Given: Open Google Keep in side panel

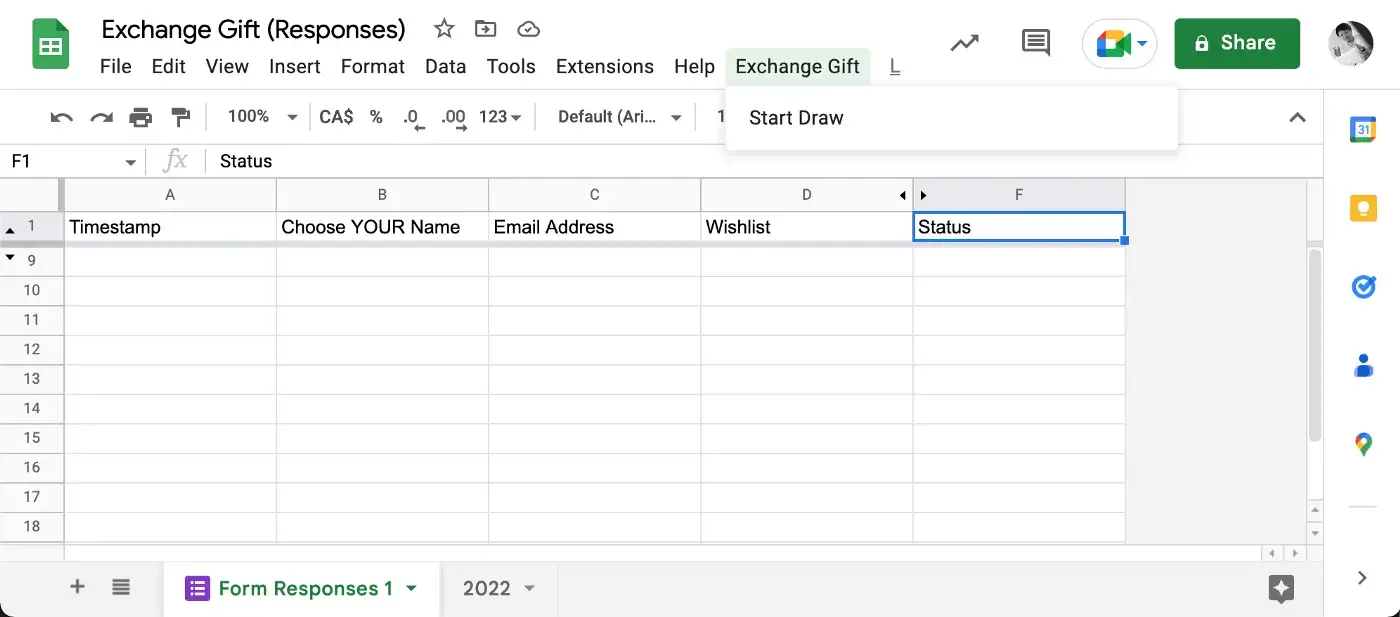Looking at the screenshot, I should [1363, 208].
